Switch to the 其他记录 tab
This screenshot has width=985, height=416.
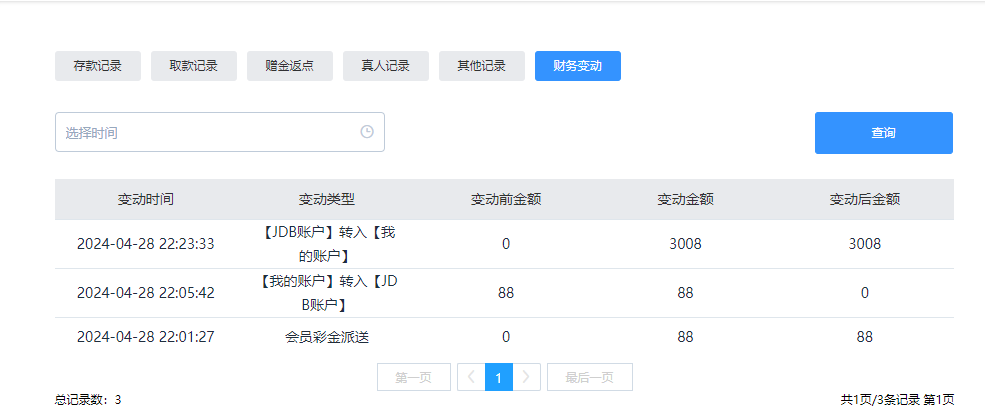pyautogui.click(x=482, y=66)
